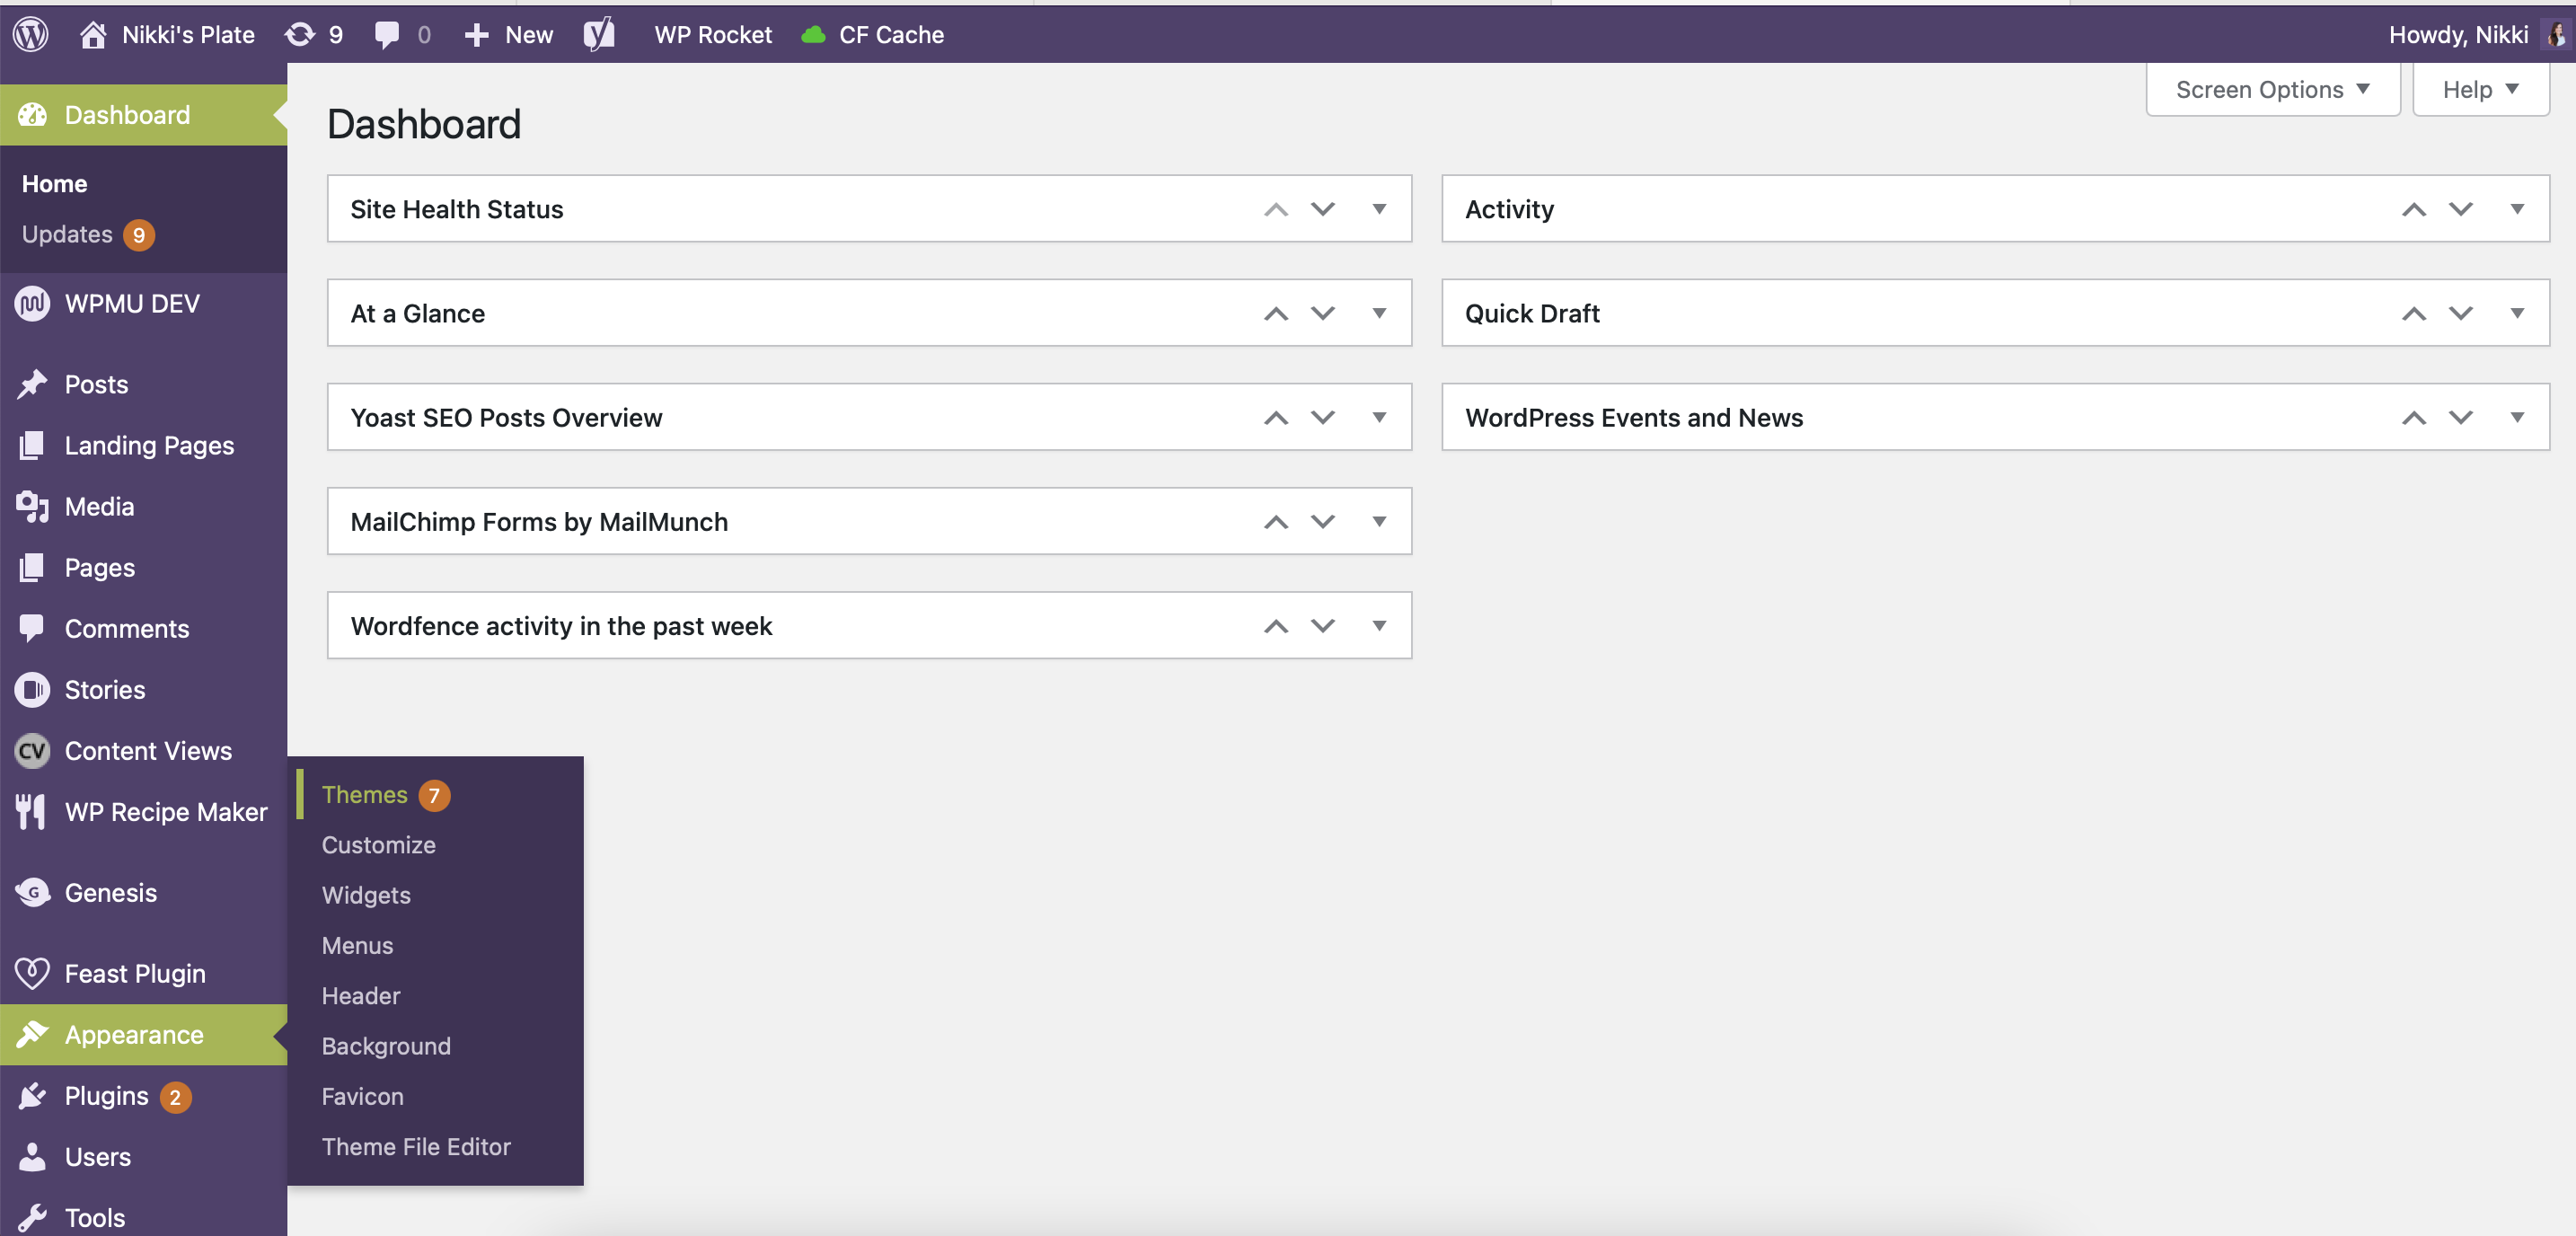Move Yoast SEO Posts Overview box up
This screenshot has width=2576, height=1236.
click(1276, 417)
